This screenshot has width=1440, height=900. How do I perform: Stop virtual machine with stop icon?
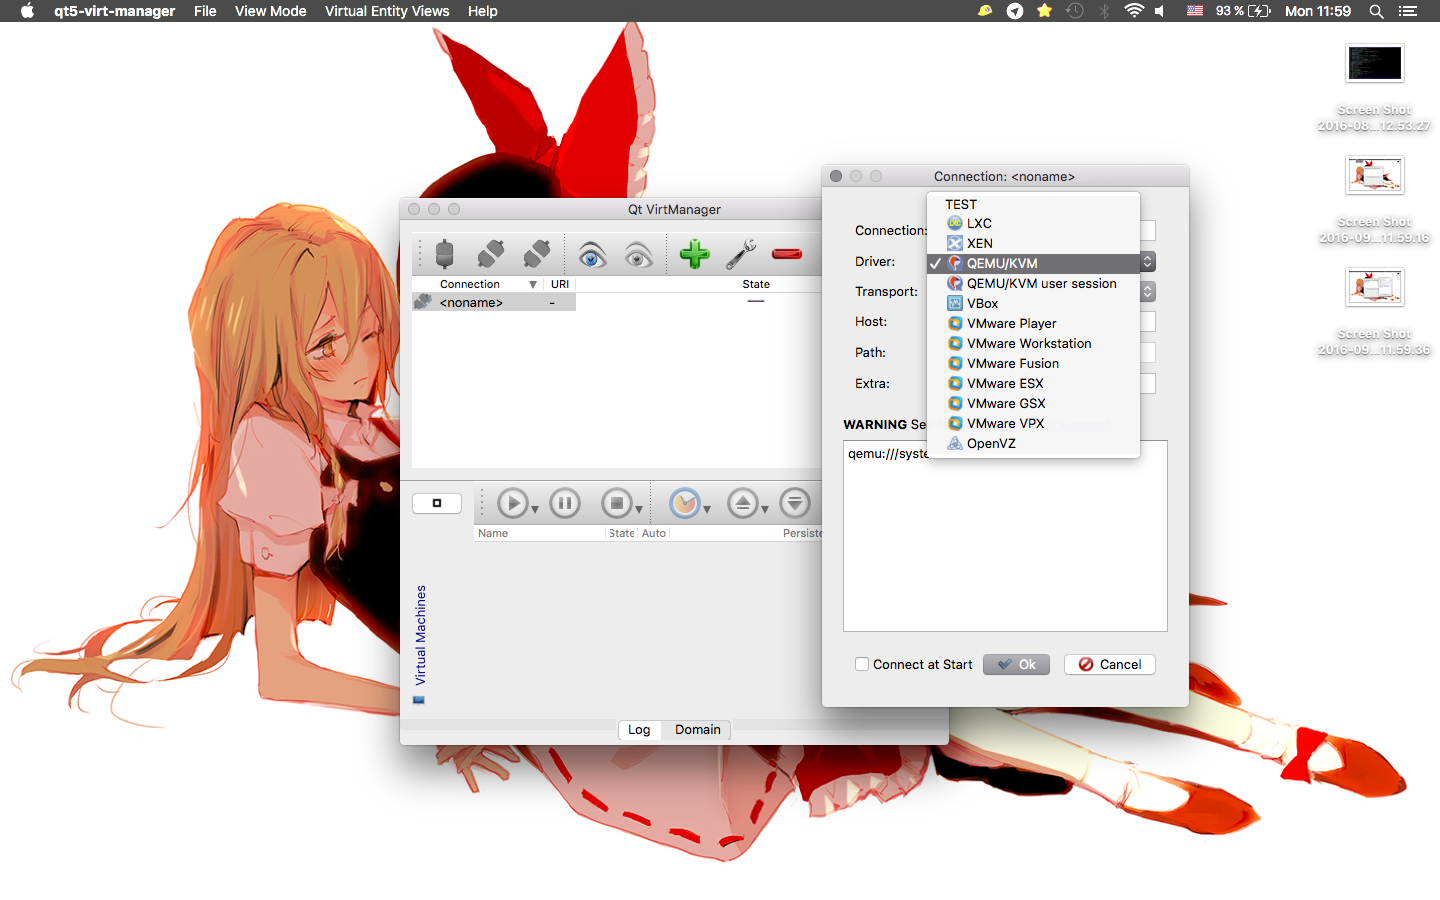tap(616, 503)
